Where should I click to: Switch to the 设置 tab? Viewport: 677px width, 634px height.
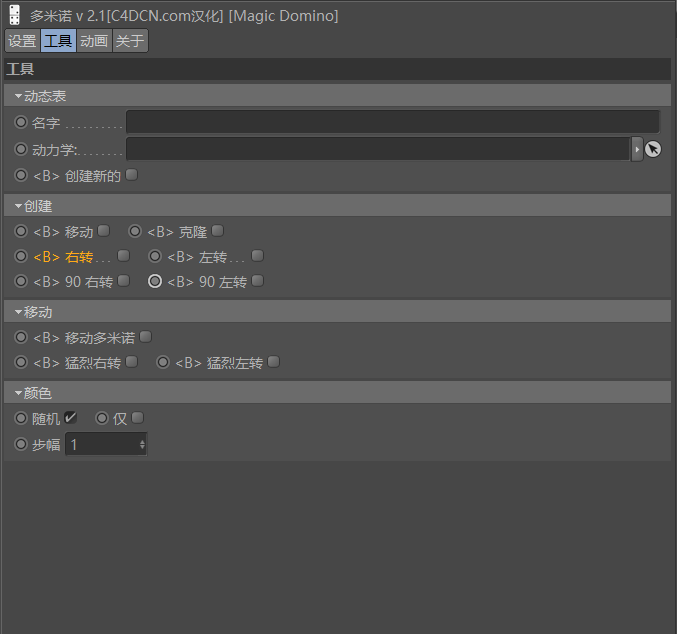coord(22,41)
